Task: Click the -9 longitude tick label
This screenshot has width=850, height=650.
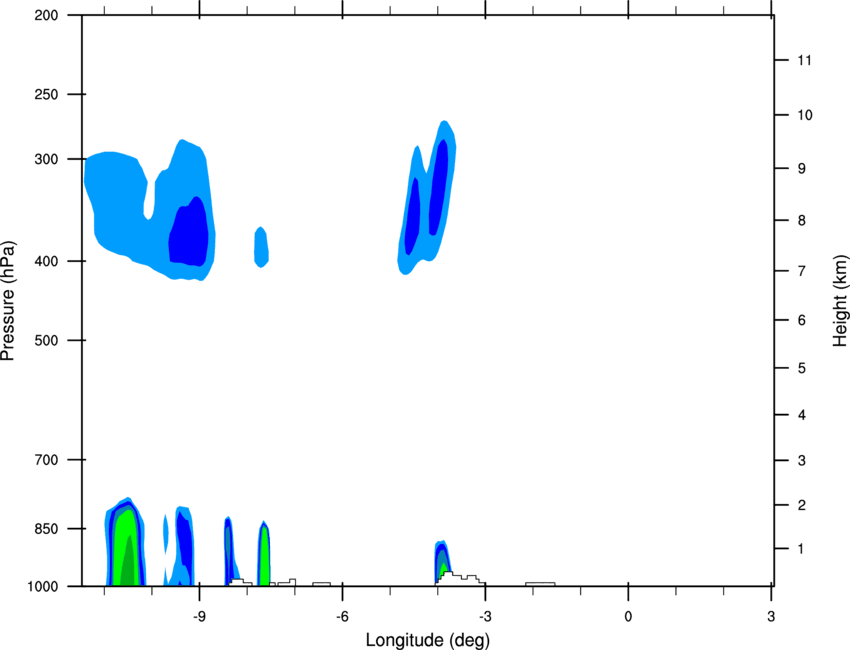Action: coord(199,617)
